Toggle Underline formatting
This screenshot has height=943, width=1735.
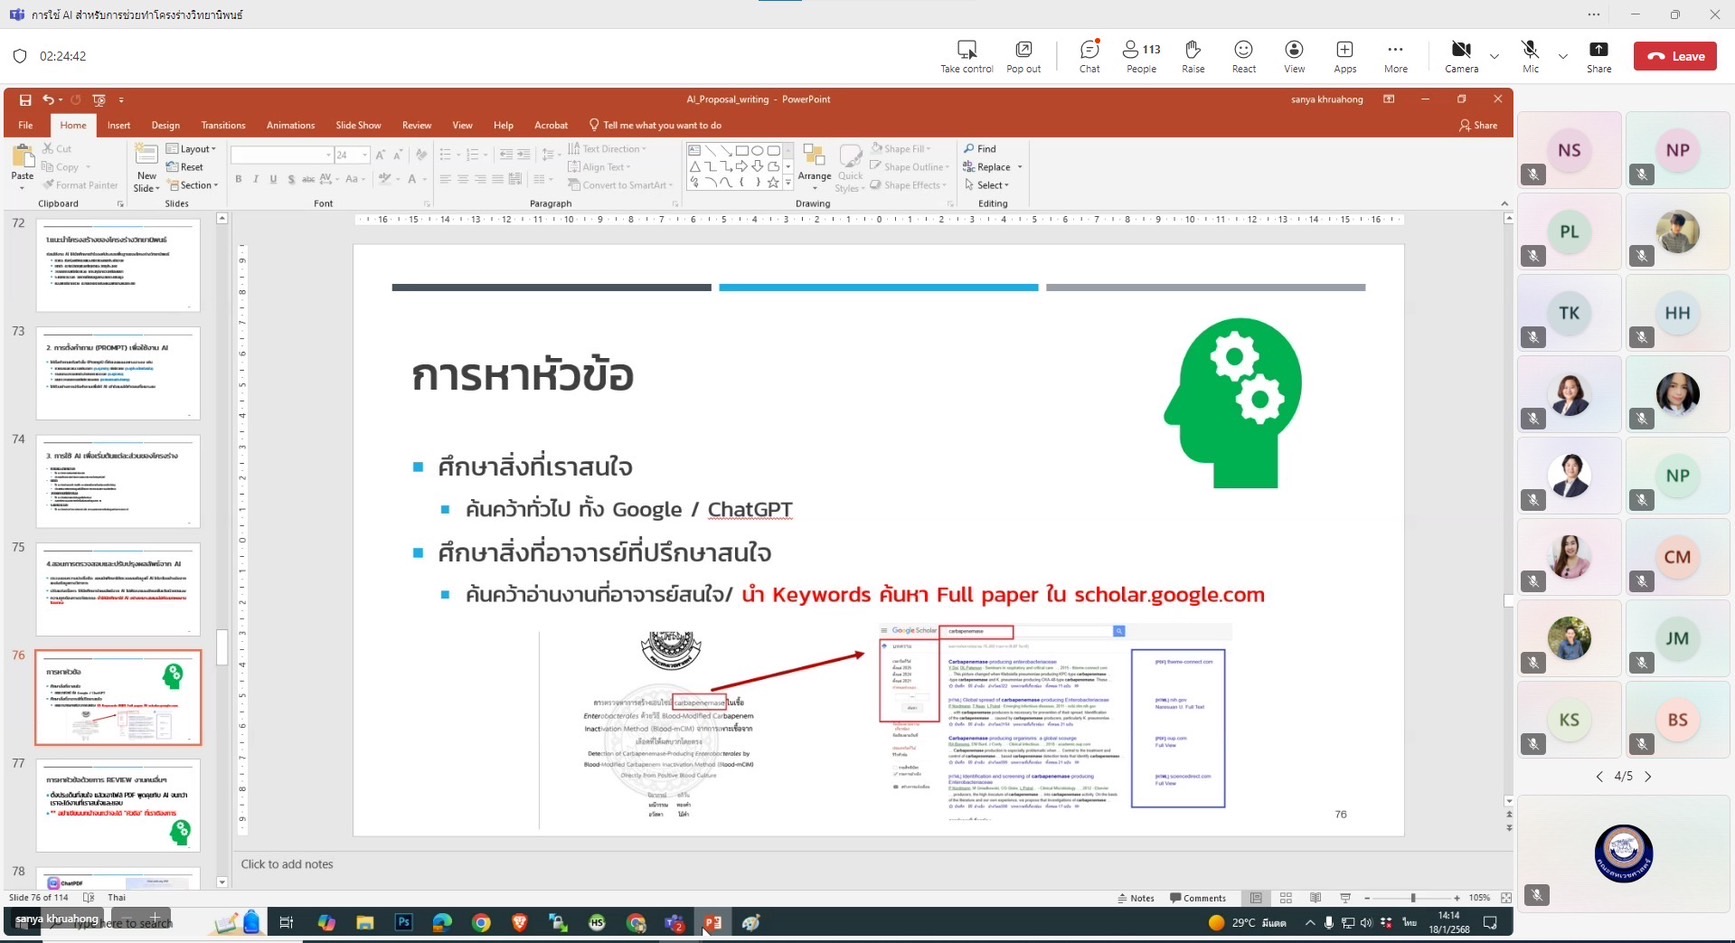point(273,180)
